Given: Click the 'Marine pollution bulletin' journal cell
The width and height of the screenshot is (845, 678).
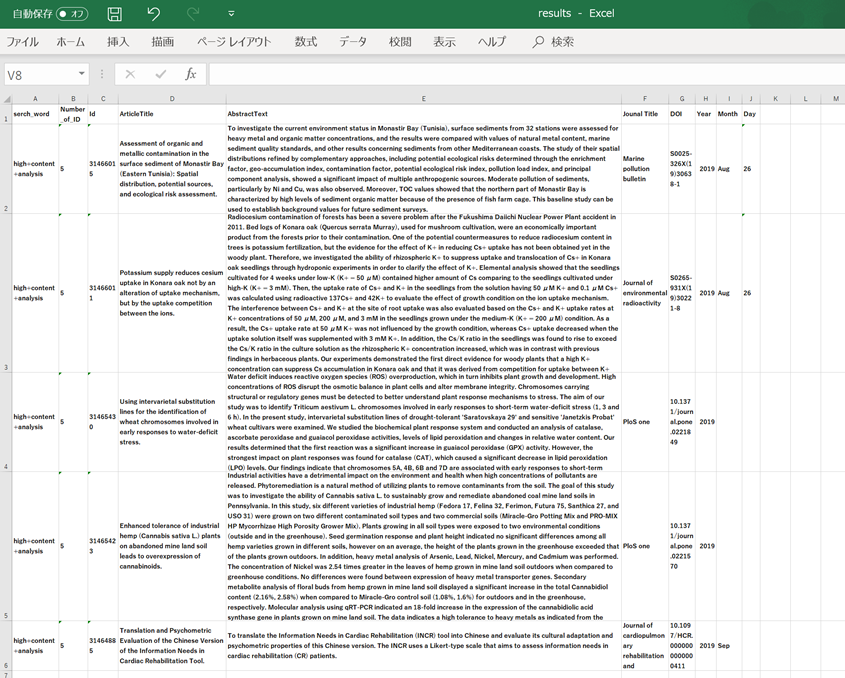Looking at the screenshot, I should [x=645, y=169].
